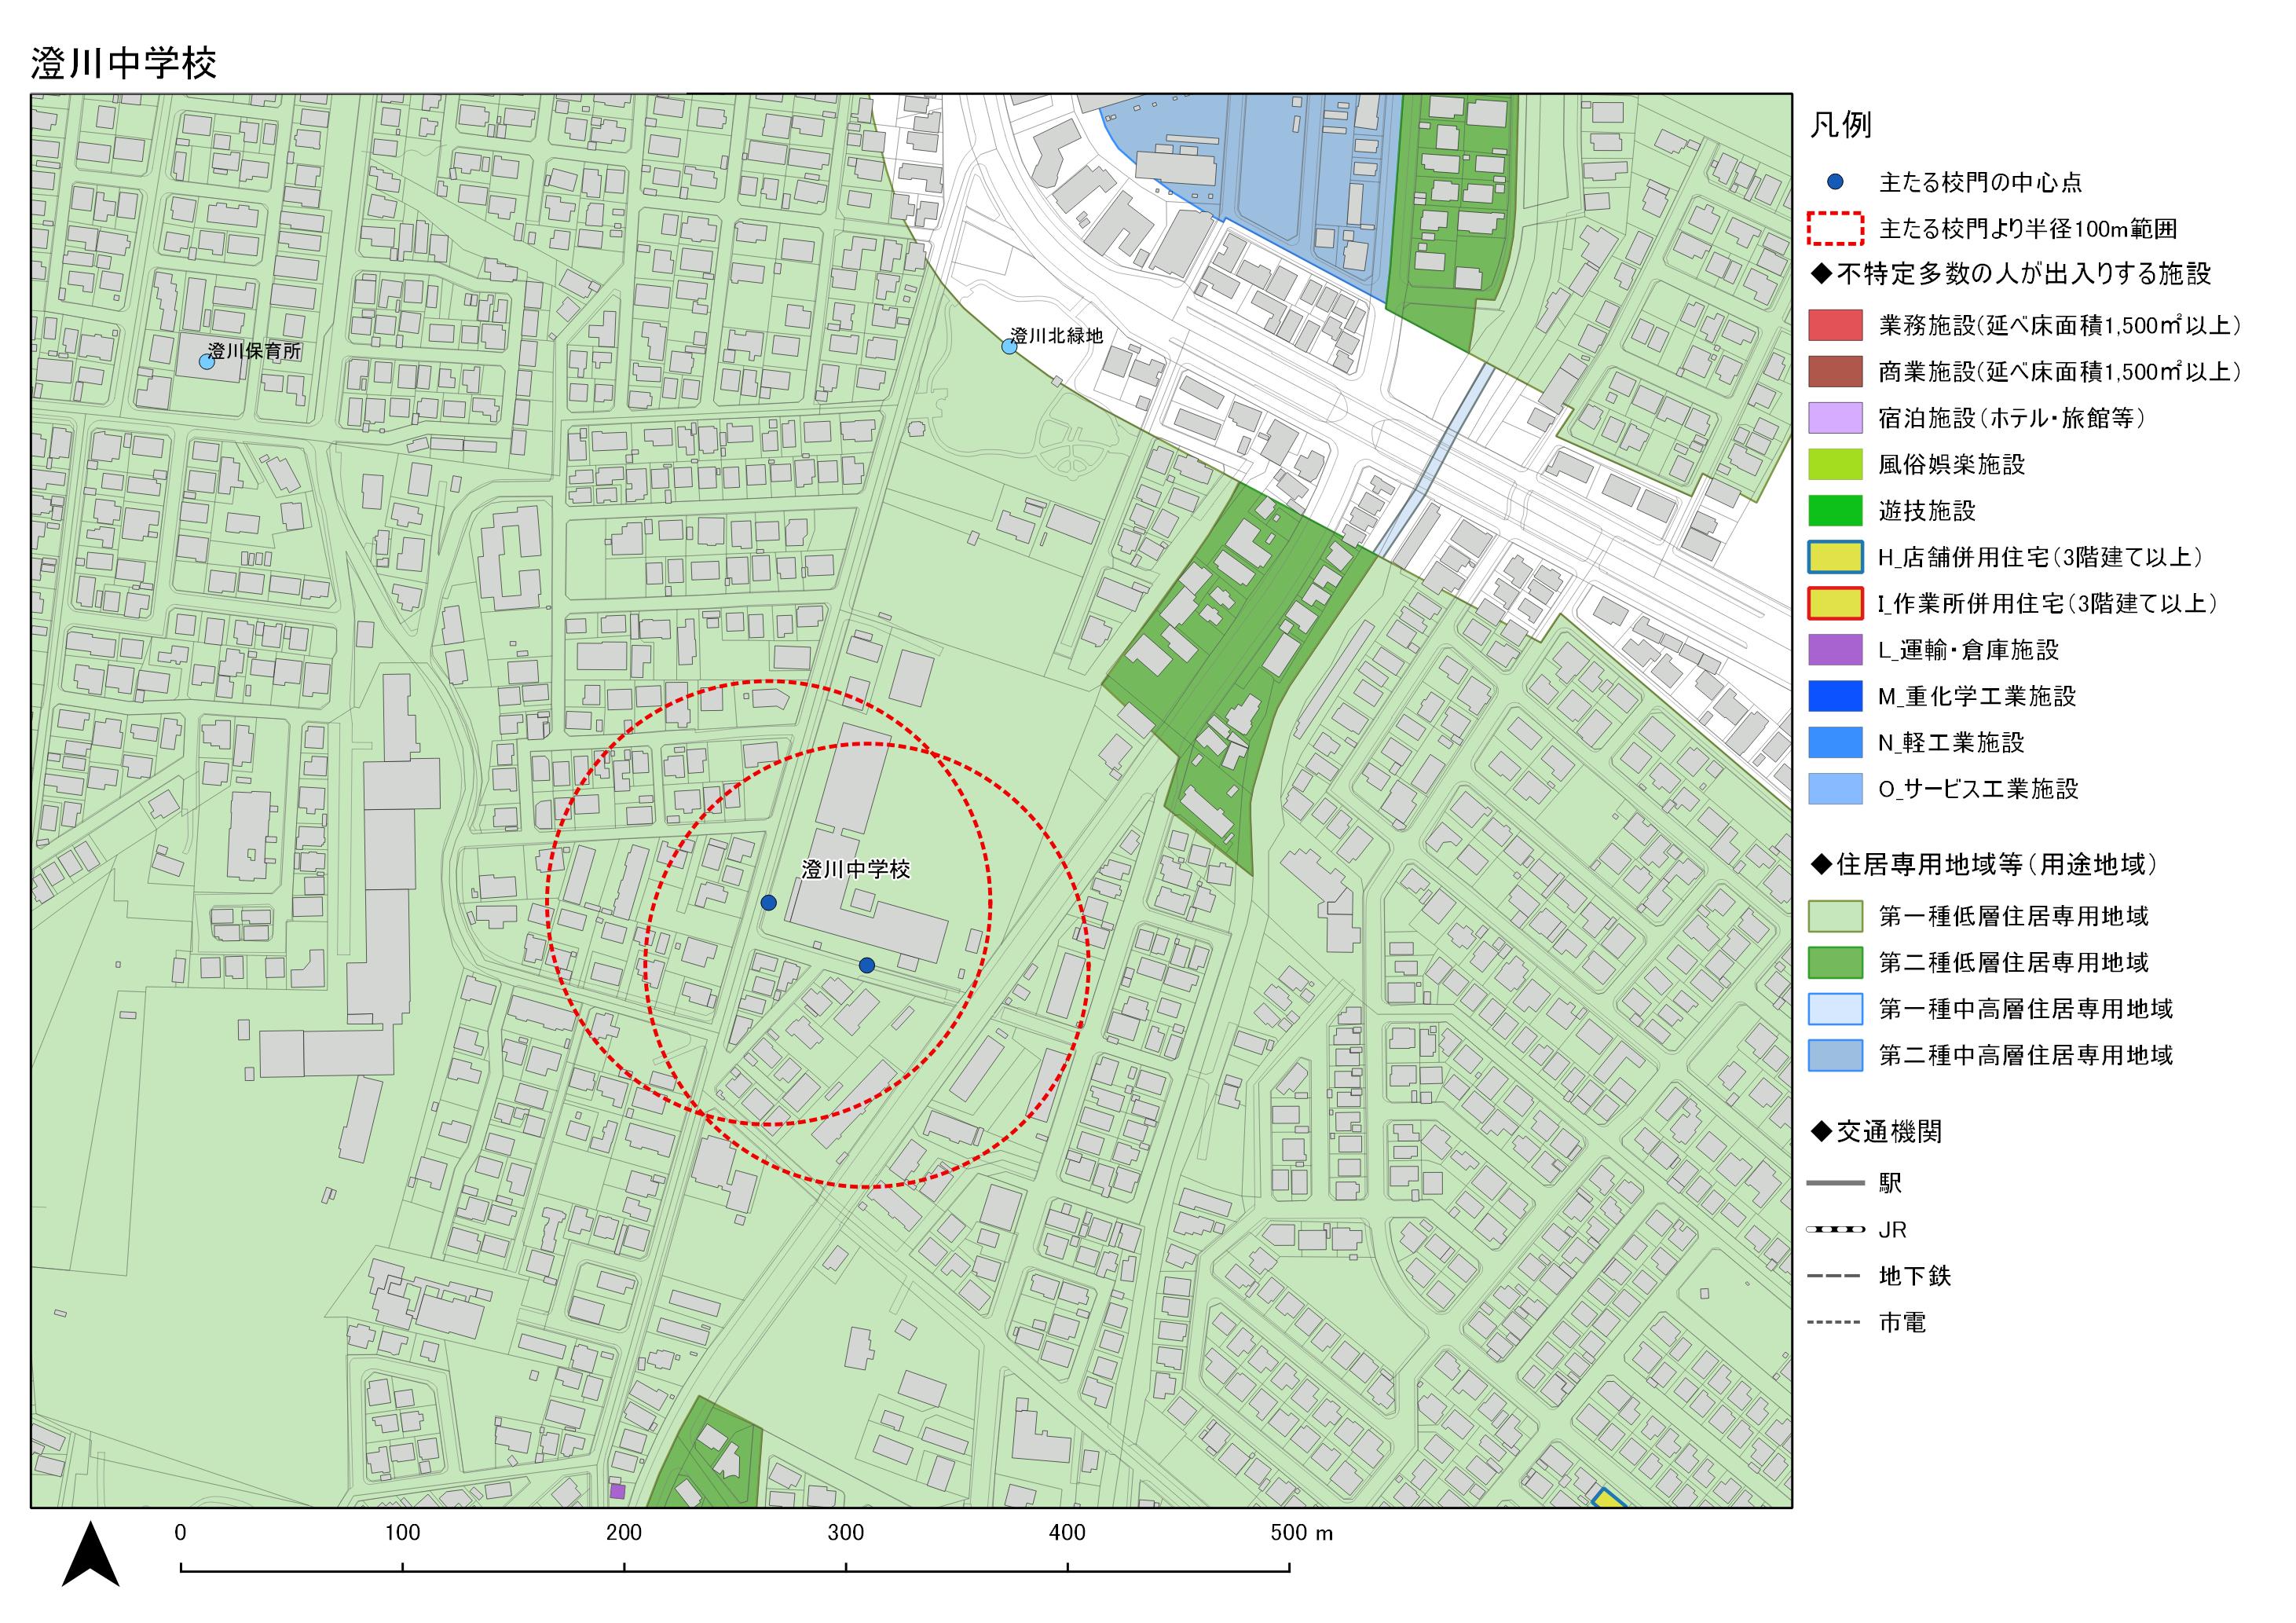The image size is (2296, 1623).
Task: Click the L_運輸・倉庫施設 legend label
Action: pos(1968,650)
